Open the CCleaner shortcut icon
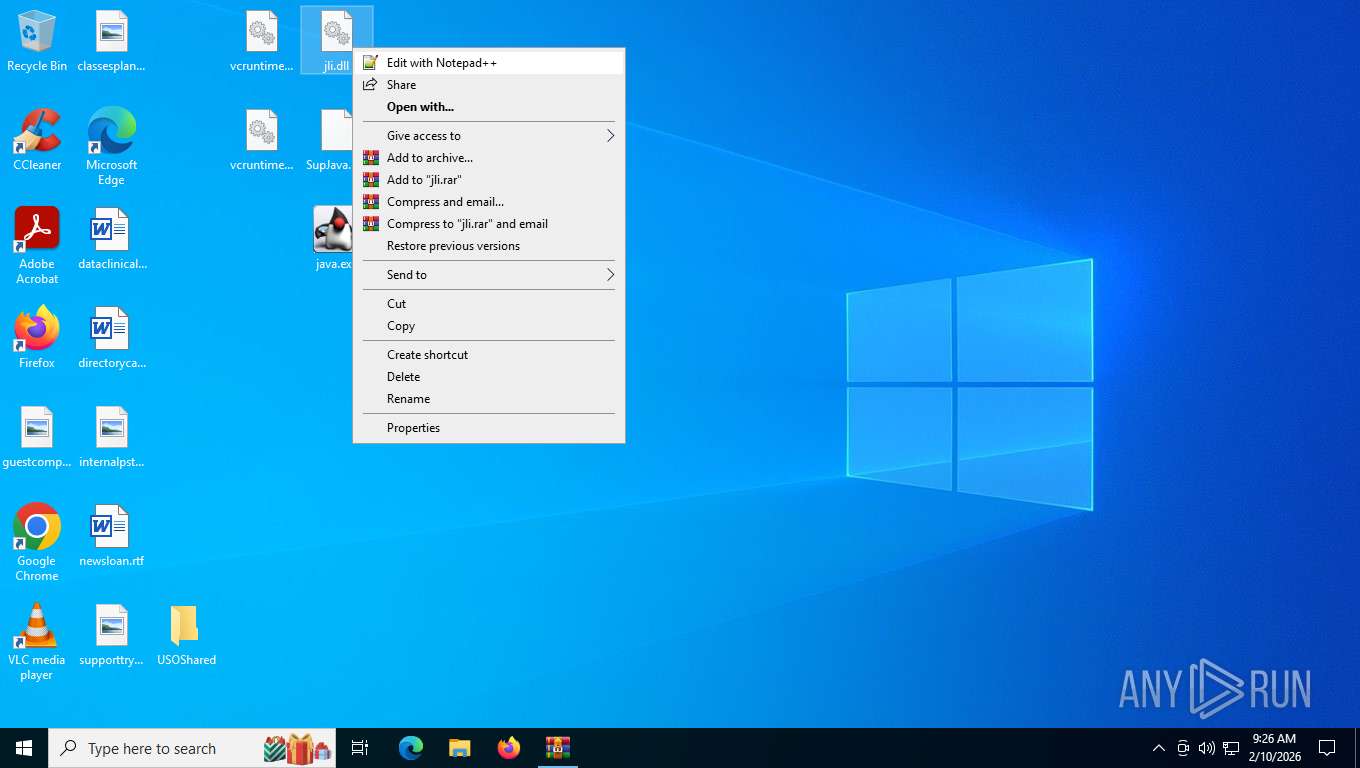 37,140
